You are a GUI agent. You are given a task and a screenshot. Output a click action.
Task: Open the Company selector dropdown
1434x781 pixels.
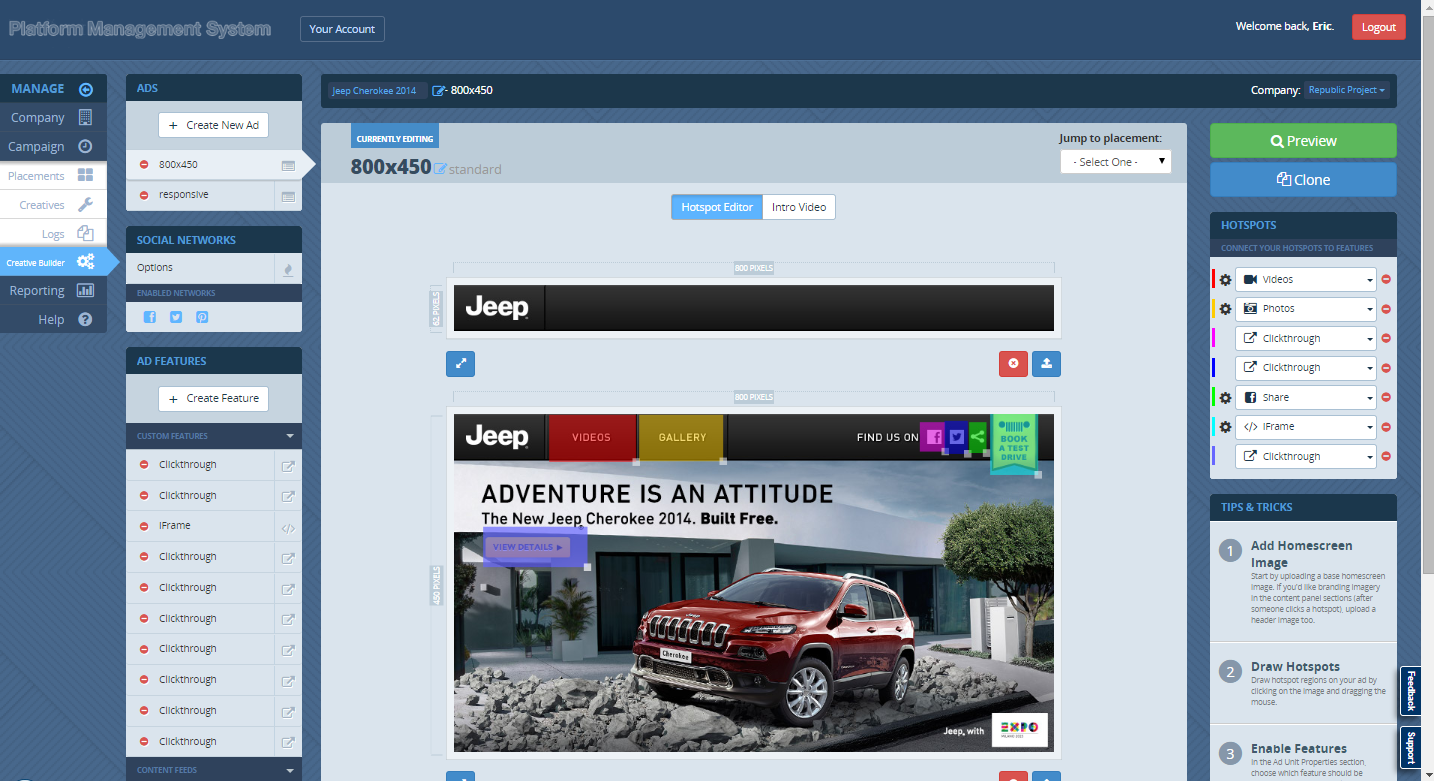tap(1346, 89)
